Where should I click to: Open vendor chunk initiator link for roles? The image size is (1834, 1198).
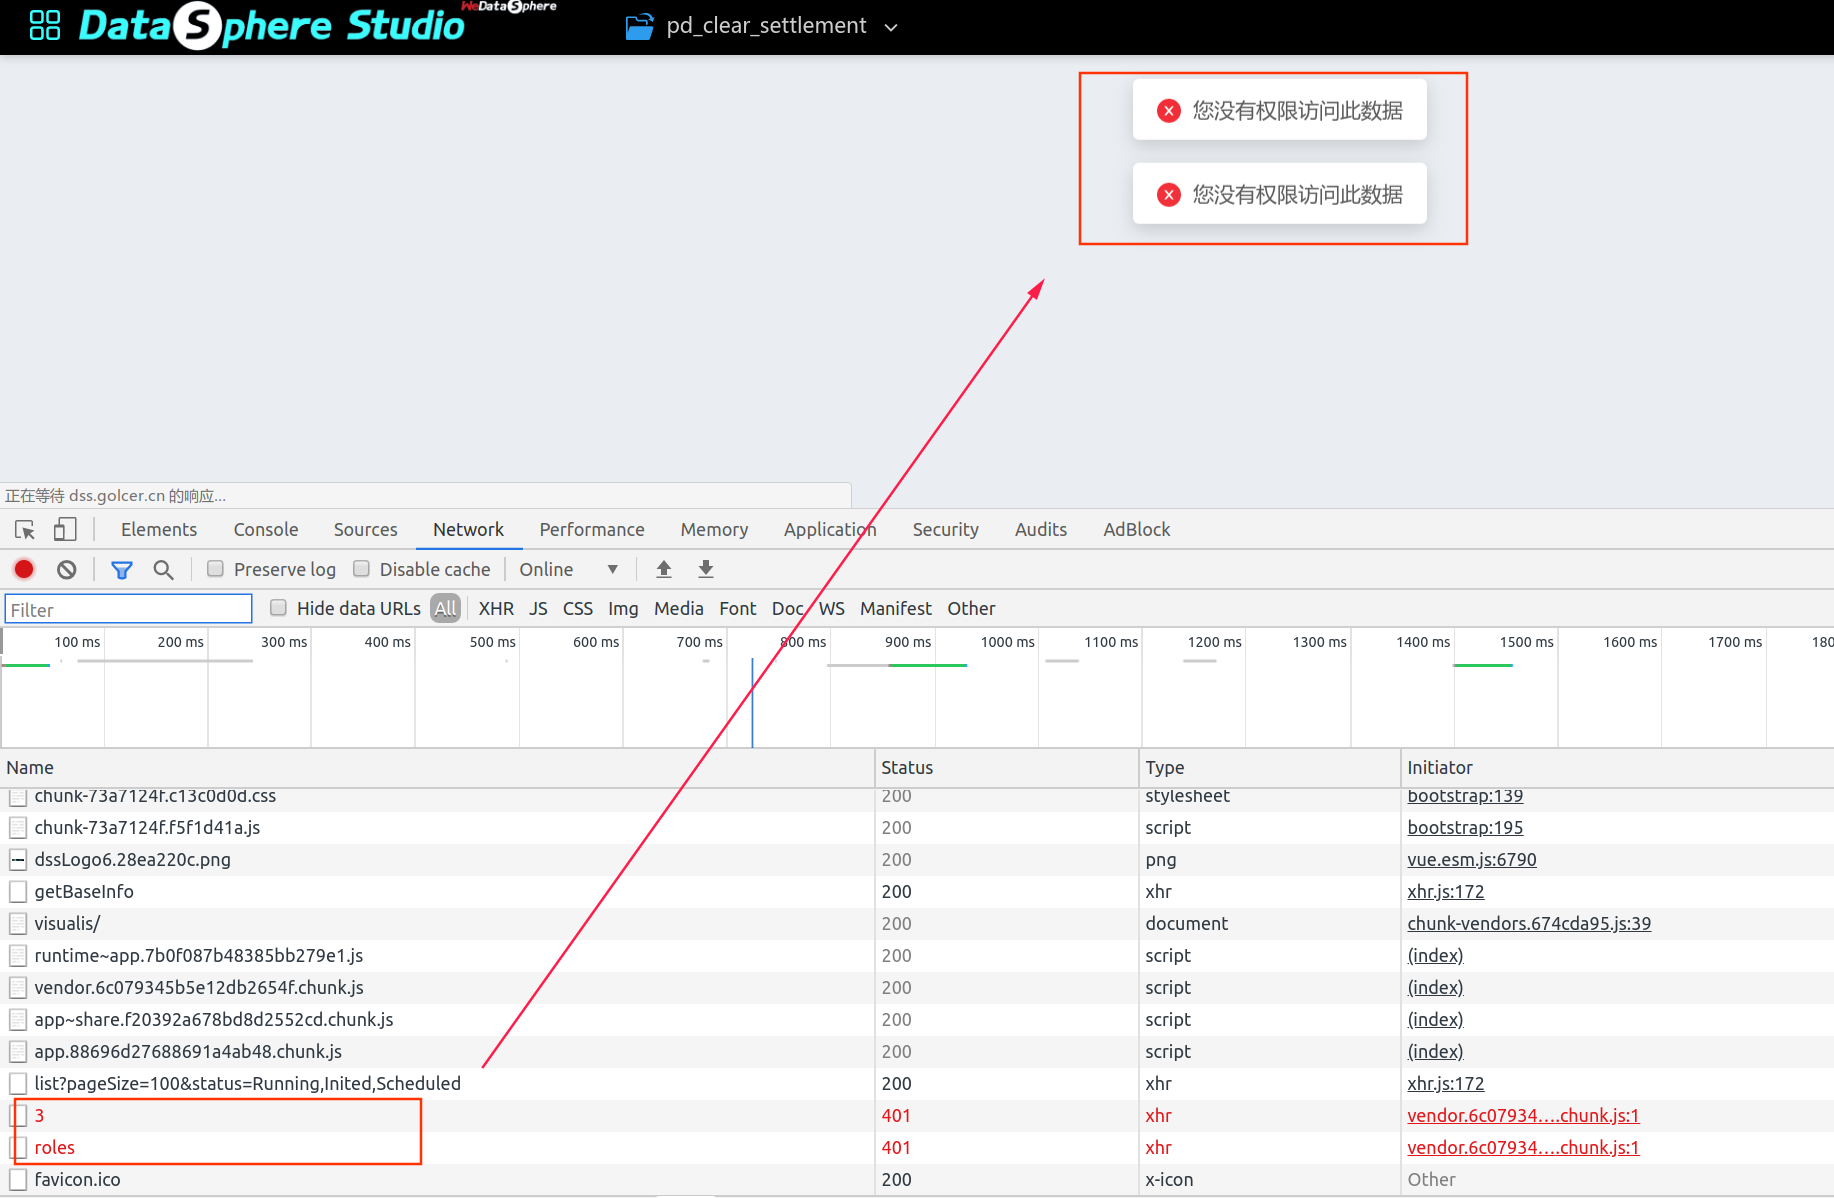coord(1523,1147)
